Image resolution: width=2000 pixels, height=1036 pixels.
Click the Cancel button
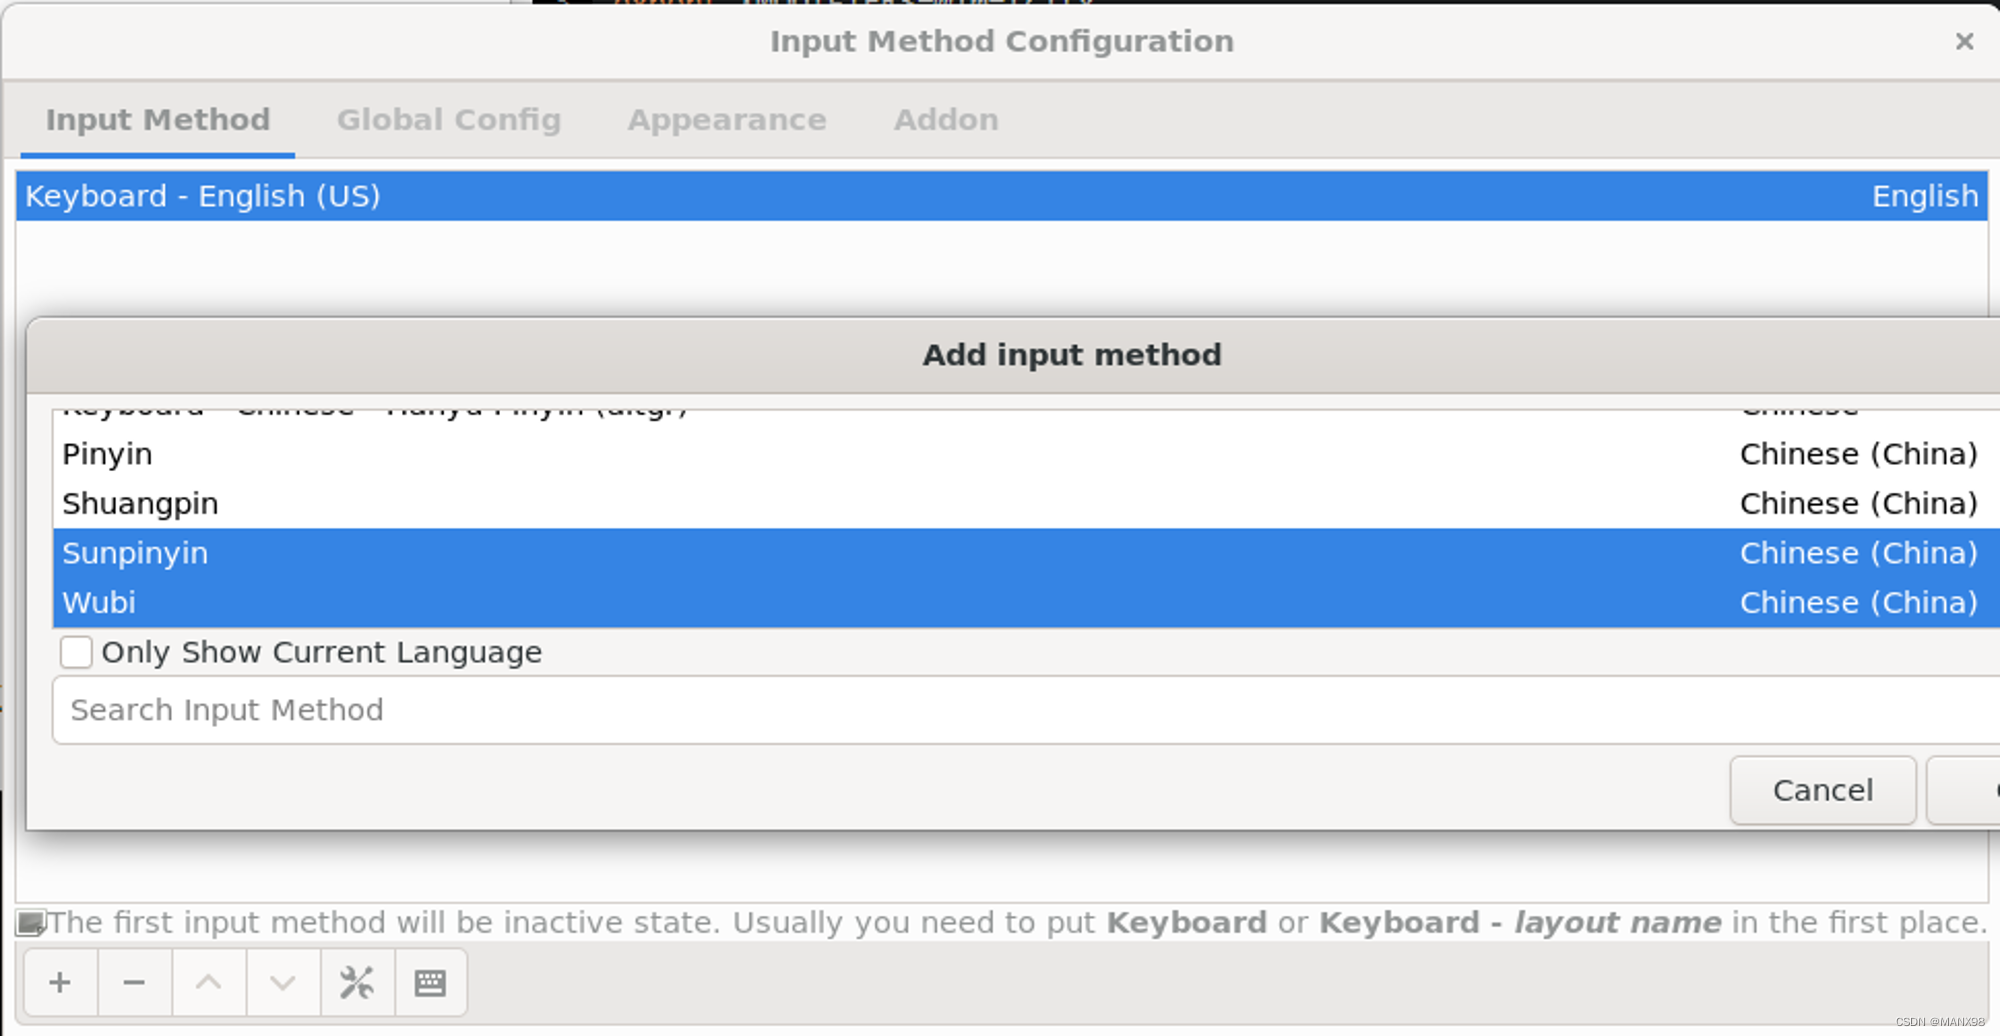1822,790
